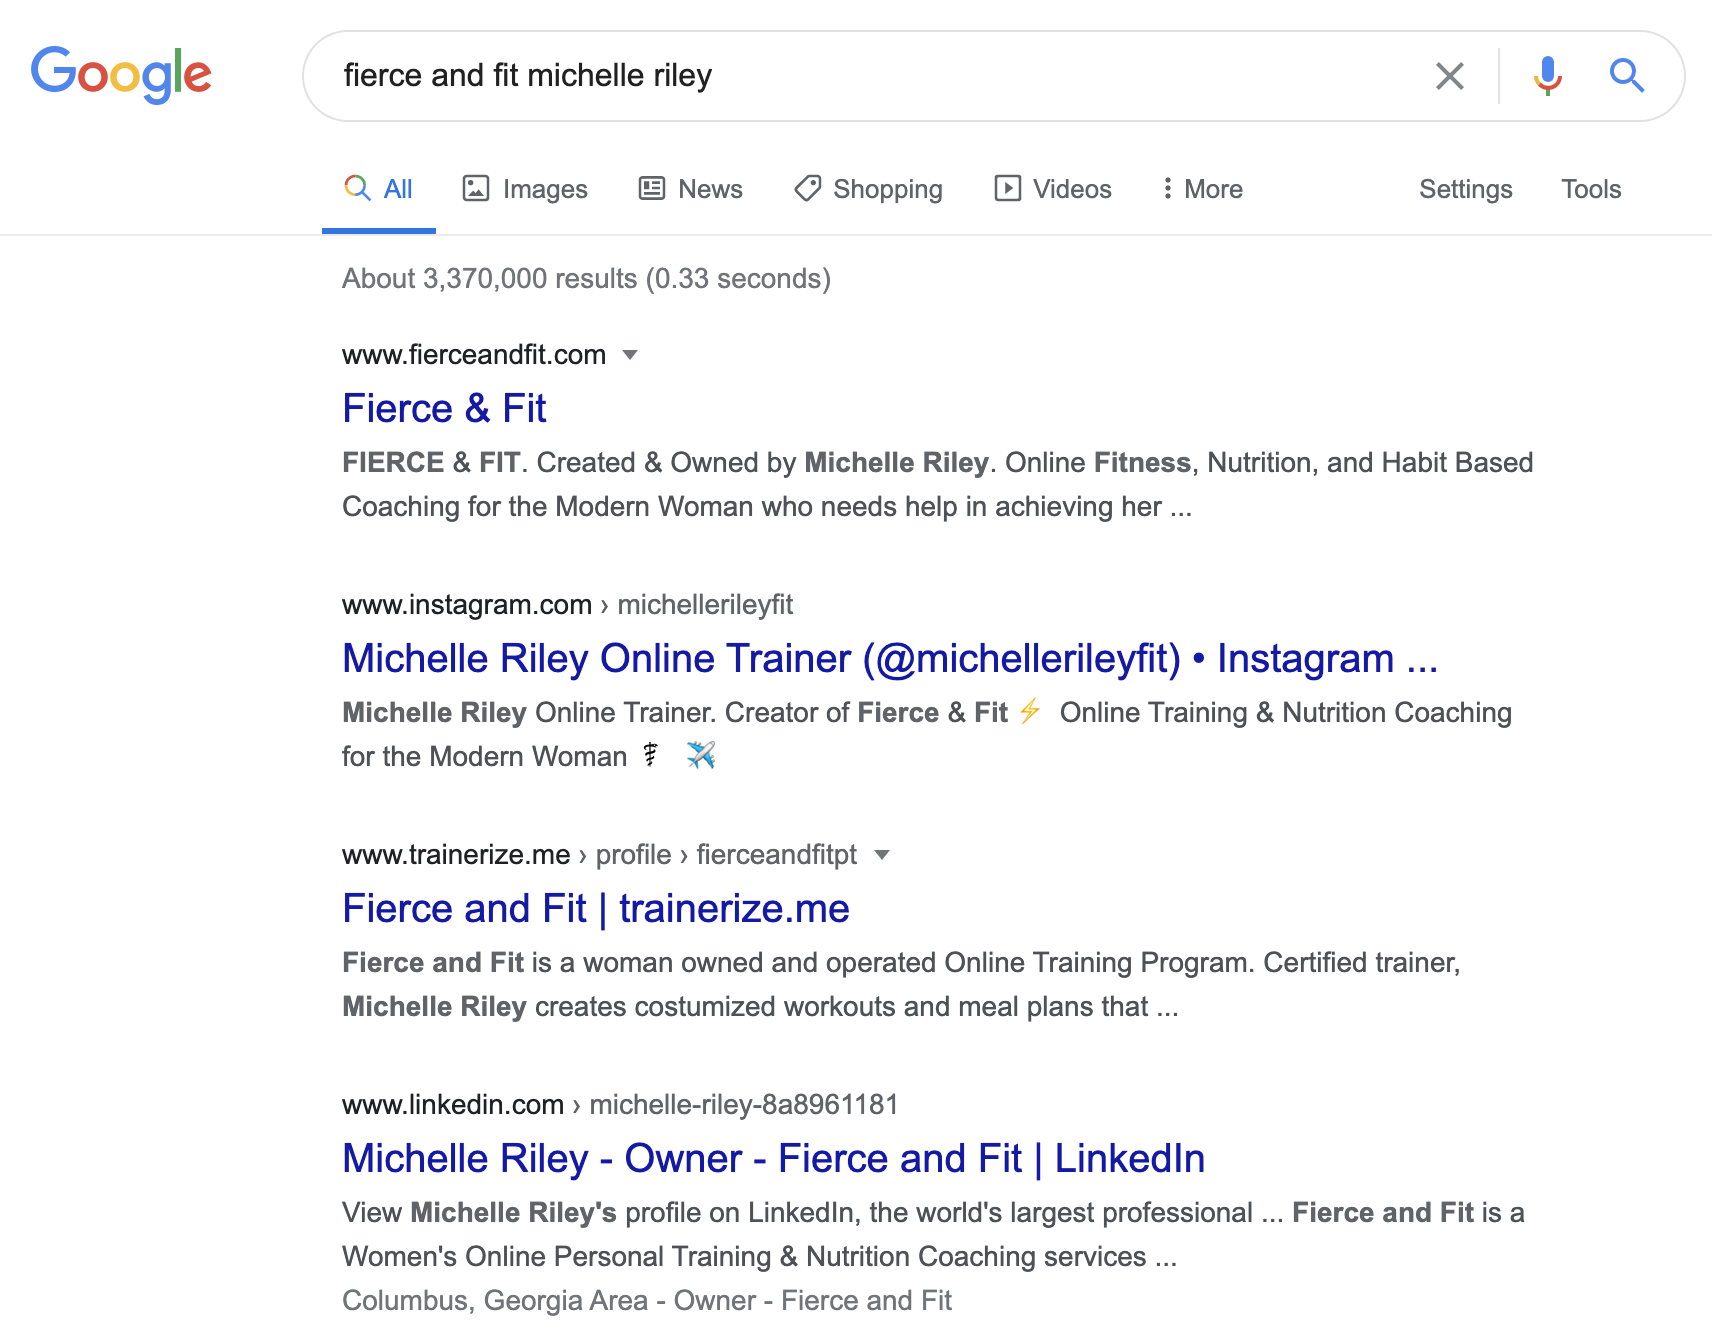Click the blue magnifying glass search button

[x=1626, y=76]
